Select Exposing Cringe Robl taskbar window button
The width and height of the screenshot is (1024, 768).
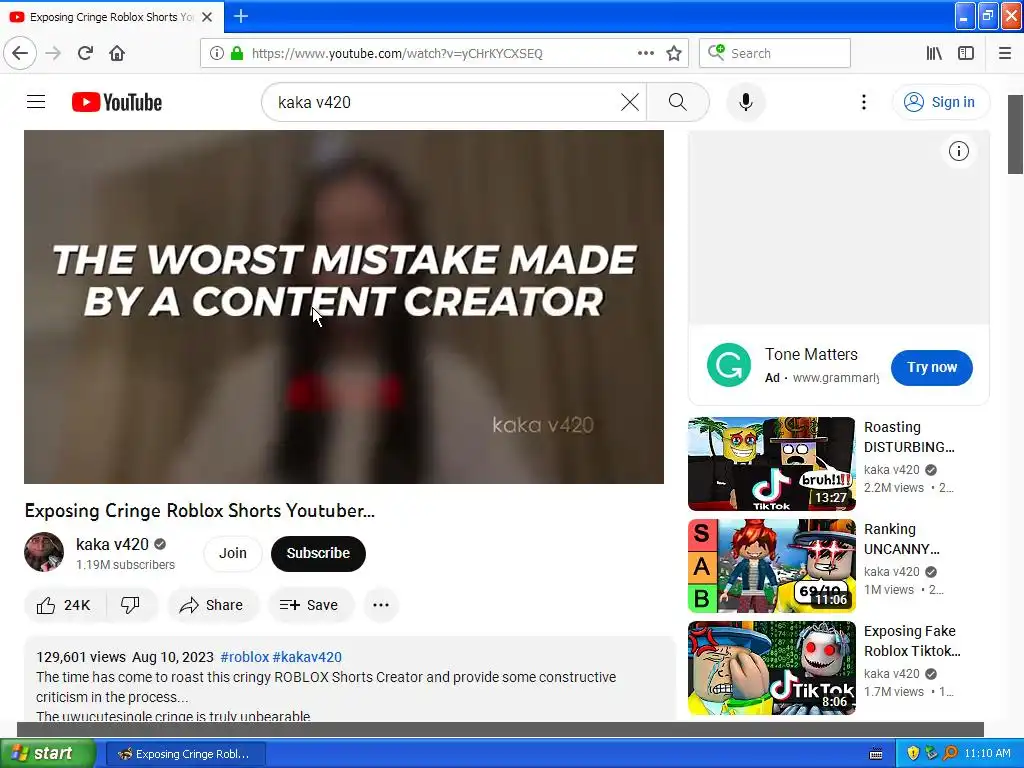[185, 754]
